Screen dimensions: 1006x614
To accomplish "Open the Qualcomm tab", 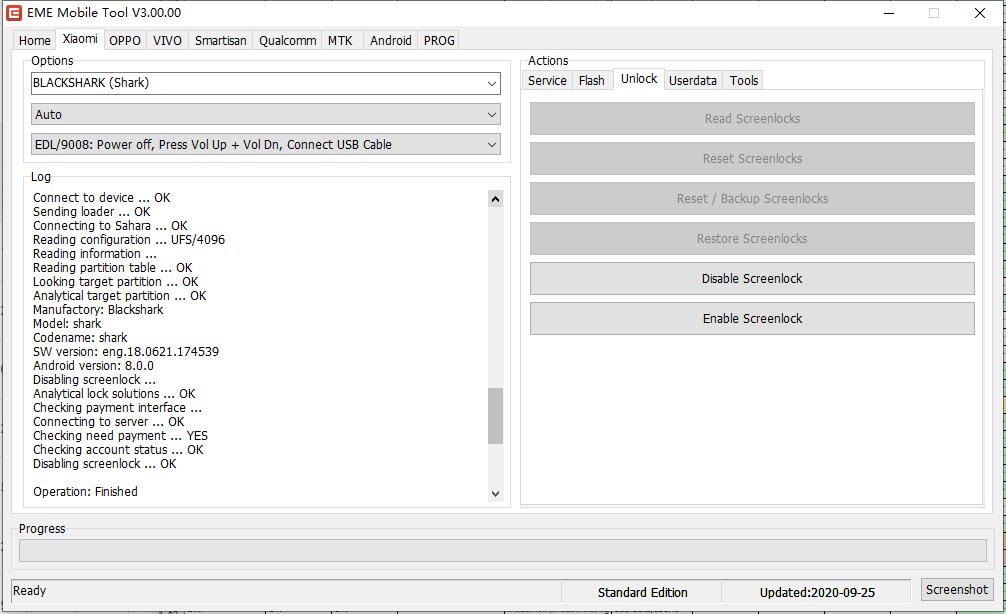I will tap(287, 40).
